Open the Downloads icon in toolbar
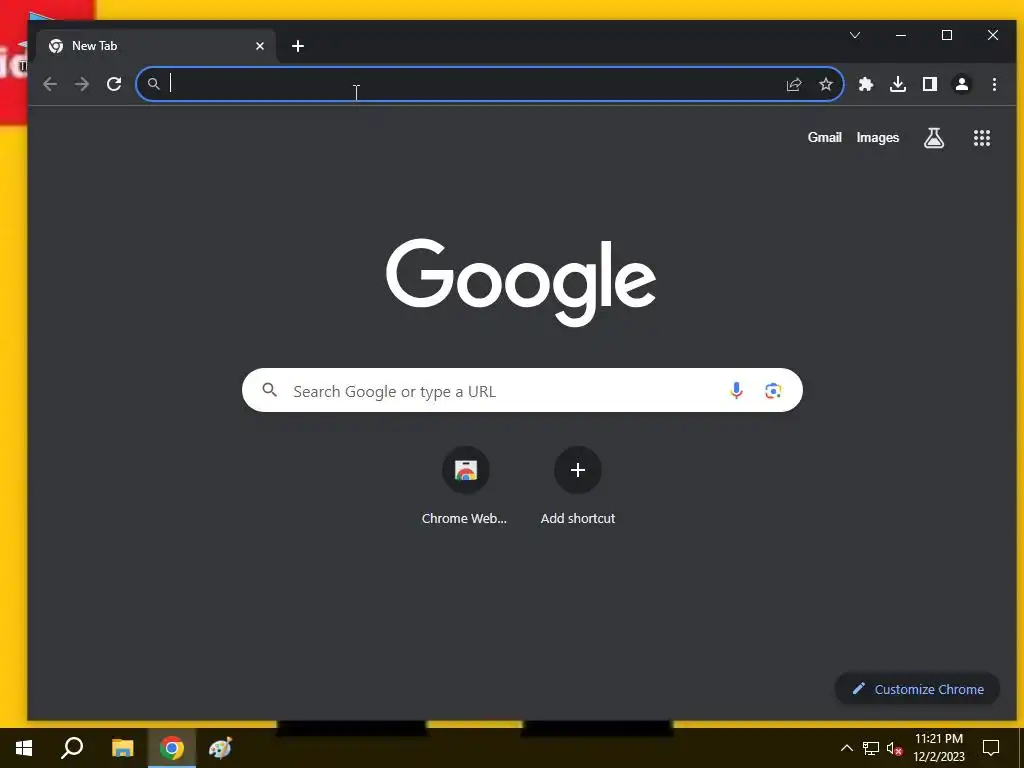Image resolution: width=1024 pixels, height=768 pixels. pos(898,84)
